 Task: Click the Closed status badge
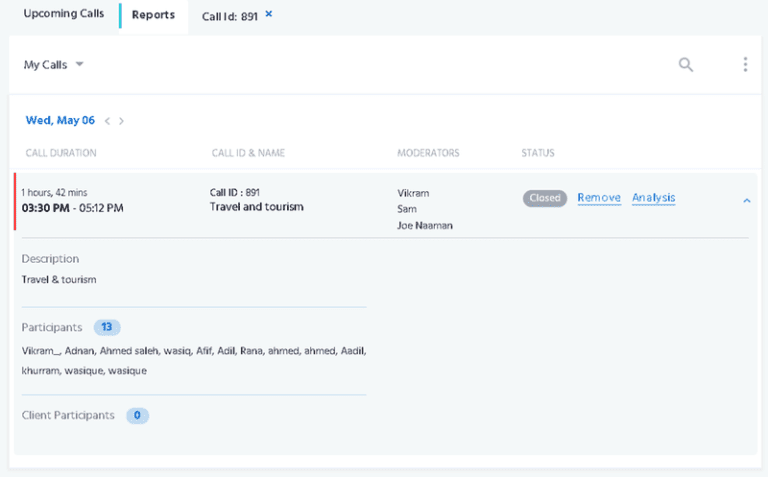click(545, 198)
